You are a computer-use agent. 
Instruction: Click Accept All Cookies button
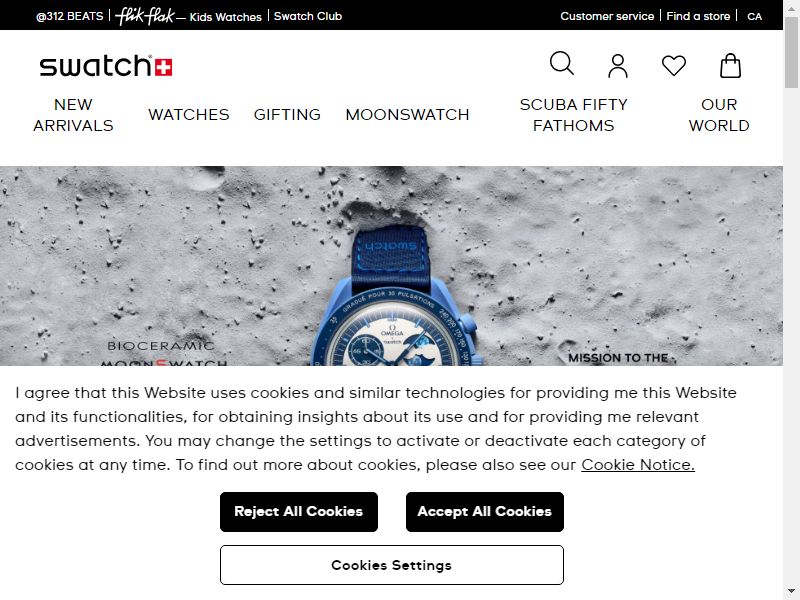click(485, 512)
